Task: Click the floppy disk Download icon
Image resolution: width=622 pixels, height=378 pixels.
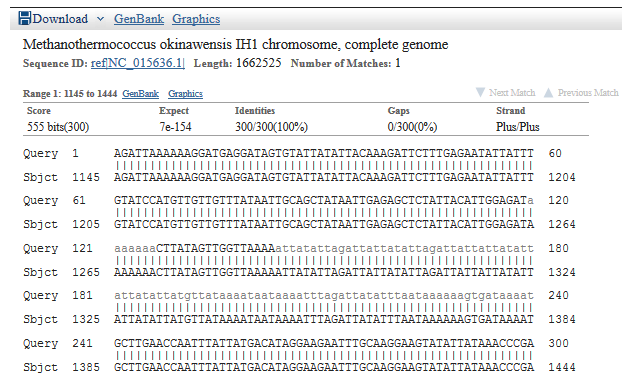Action: click(25, 18)
